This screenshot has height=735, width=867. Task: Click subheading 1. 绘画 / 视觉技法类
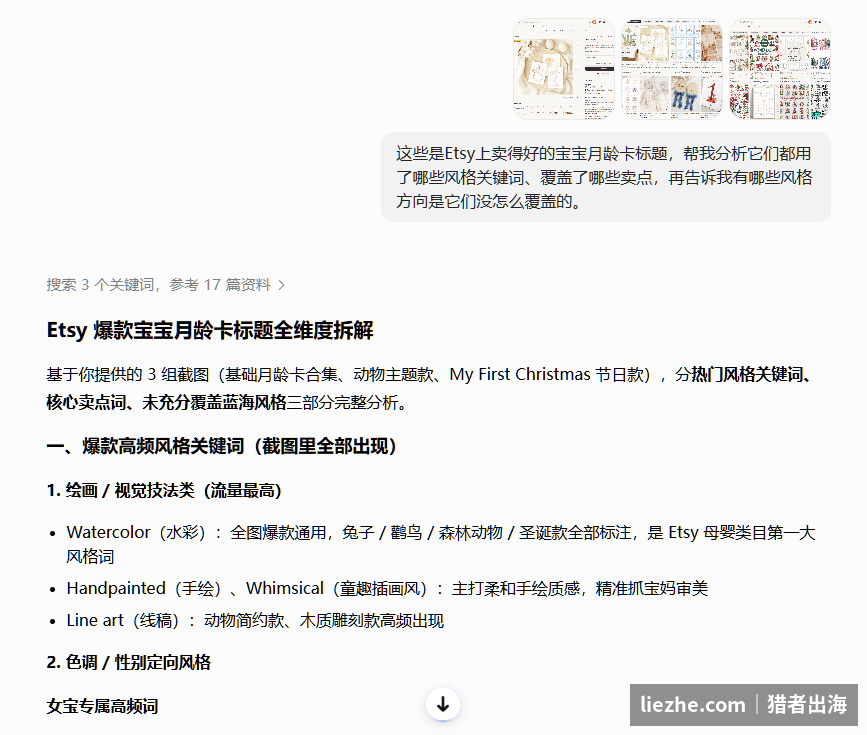(x=164, y=490)
